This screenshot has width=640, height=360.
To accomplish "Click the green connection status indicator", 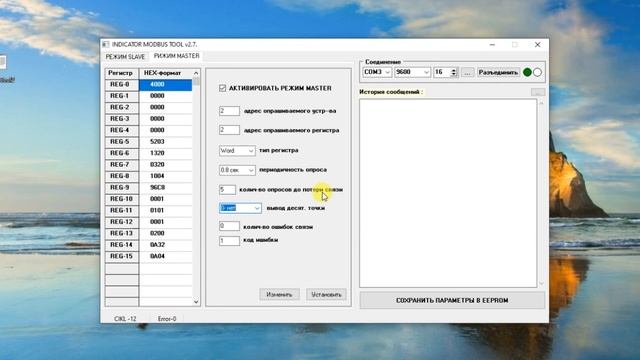I will click(527, 72).
